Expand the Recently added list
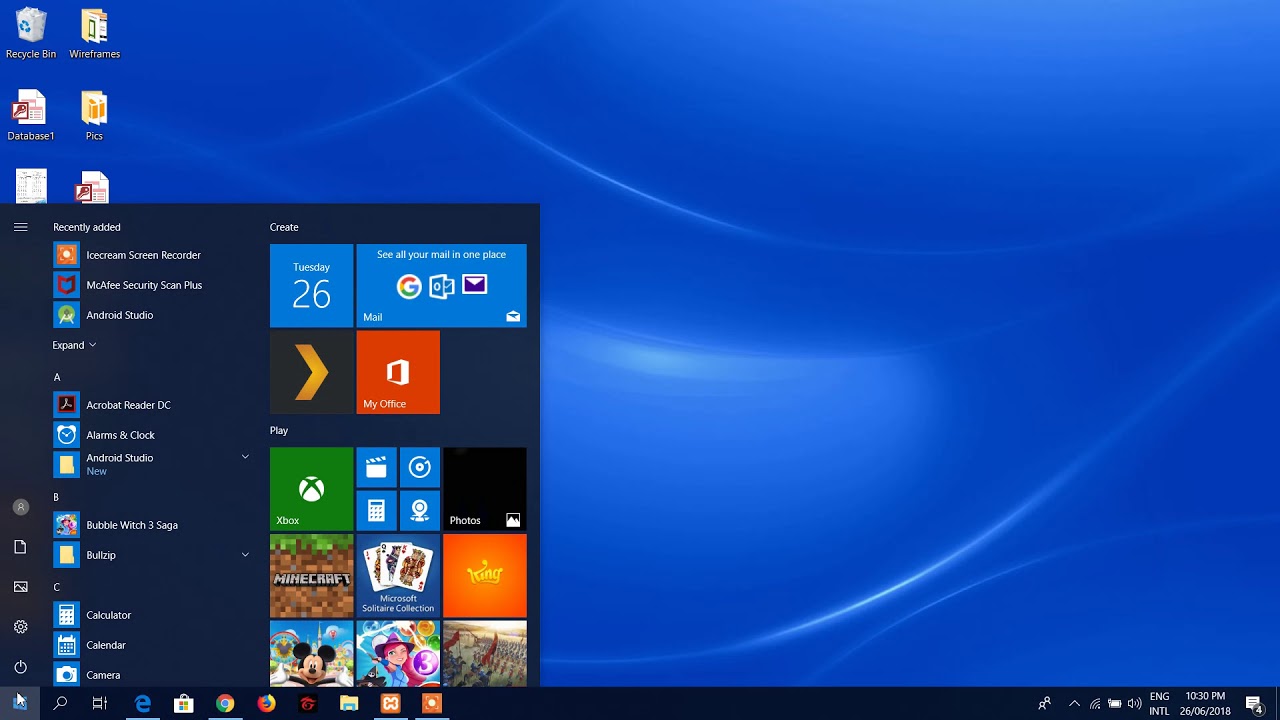 tap(75, 345)
